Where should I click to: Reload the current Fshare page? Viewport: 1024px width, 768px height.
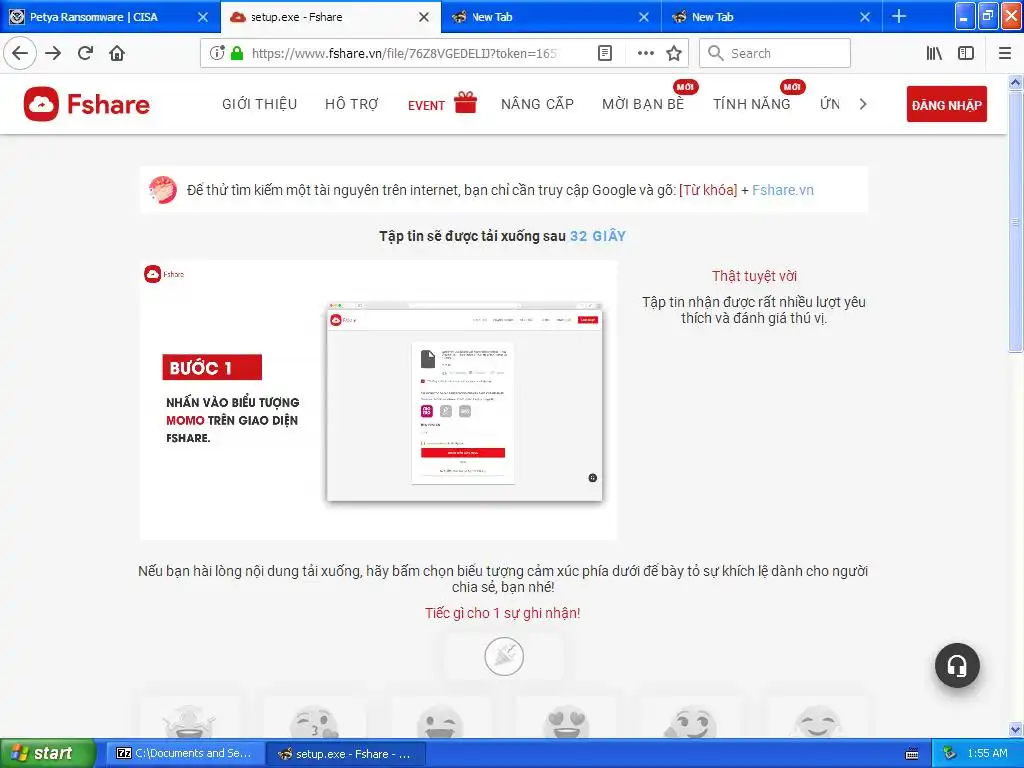click(x=85, y=53)
